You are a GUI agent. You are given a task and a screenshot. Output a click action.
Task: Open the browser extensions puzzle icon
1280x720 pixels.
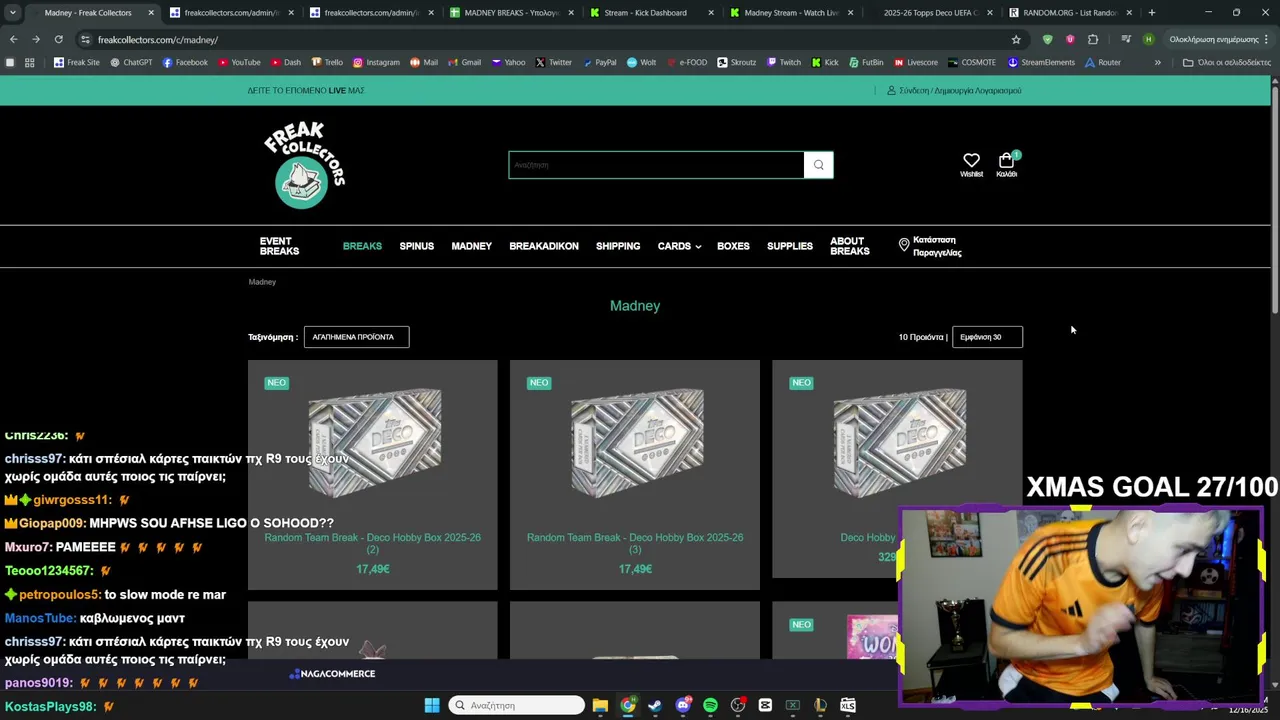tap(1092, 39)
